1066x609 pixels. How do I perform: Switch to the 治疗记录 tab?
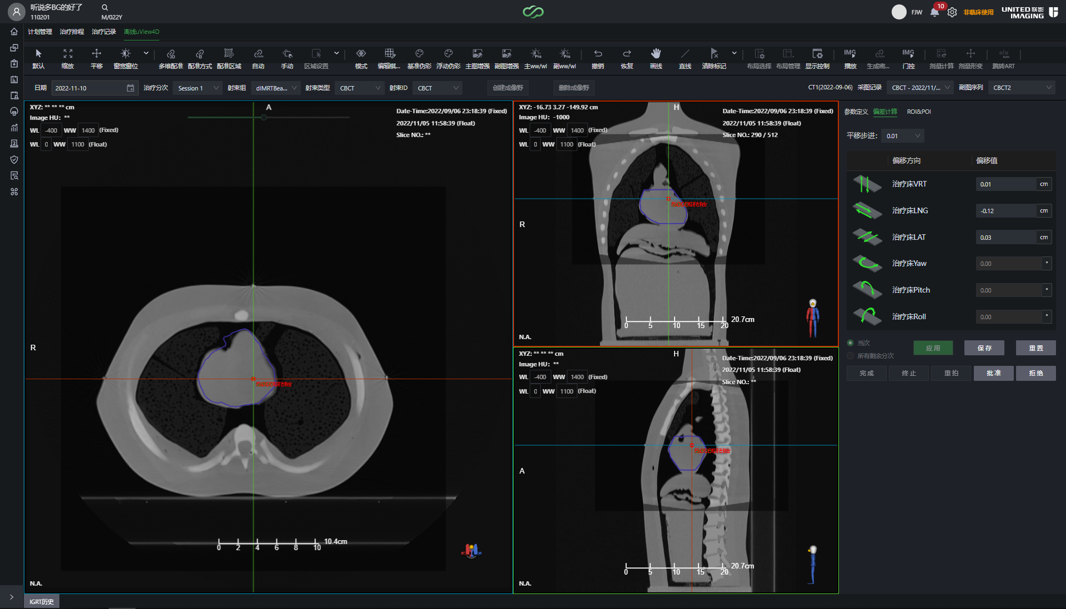(104, 32)
